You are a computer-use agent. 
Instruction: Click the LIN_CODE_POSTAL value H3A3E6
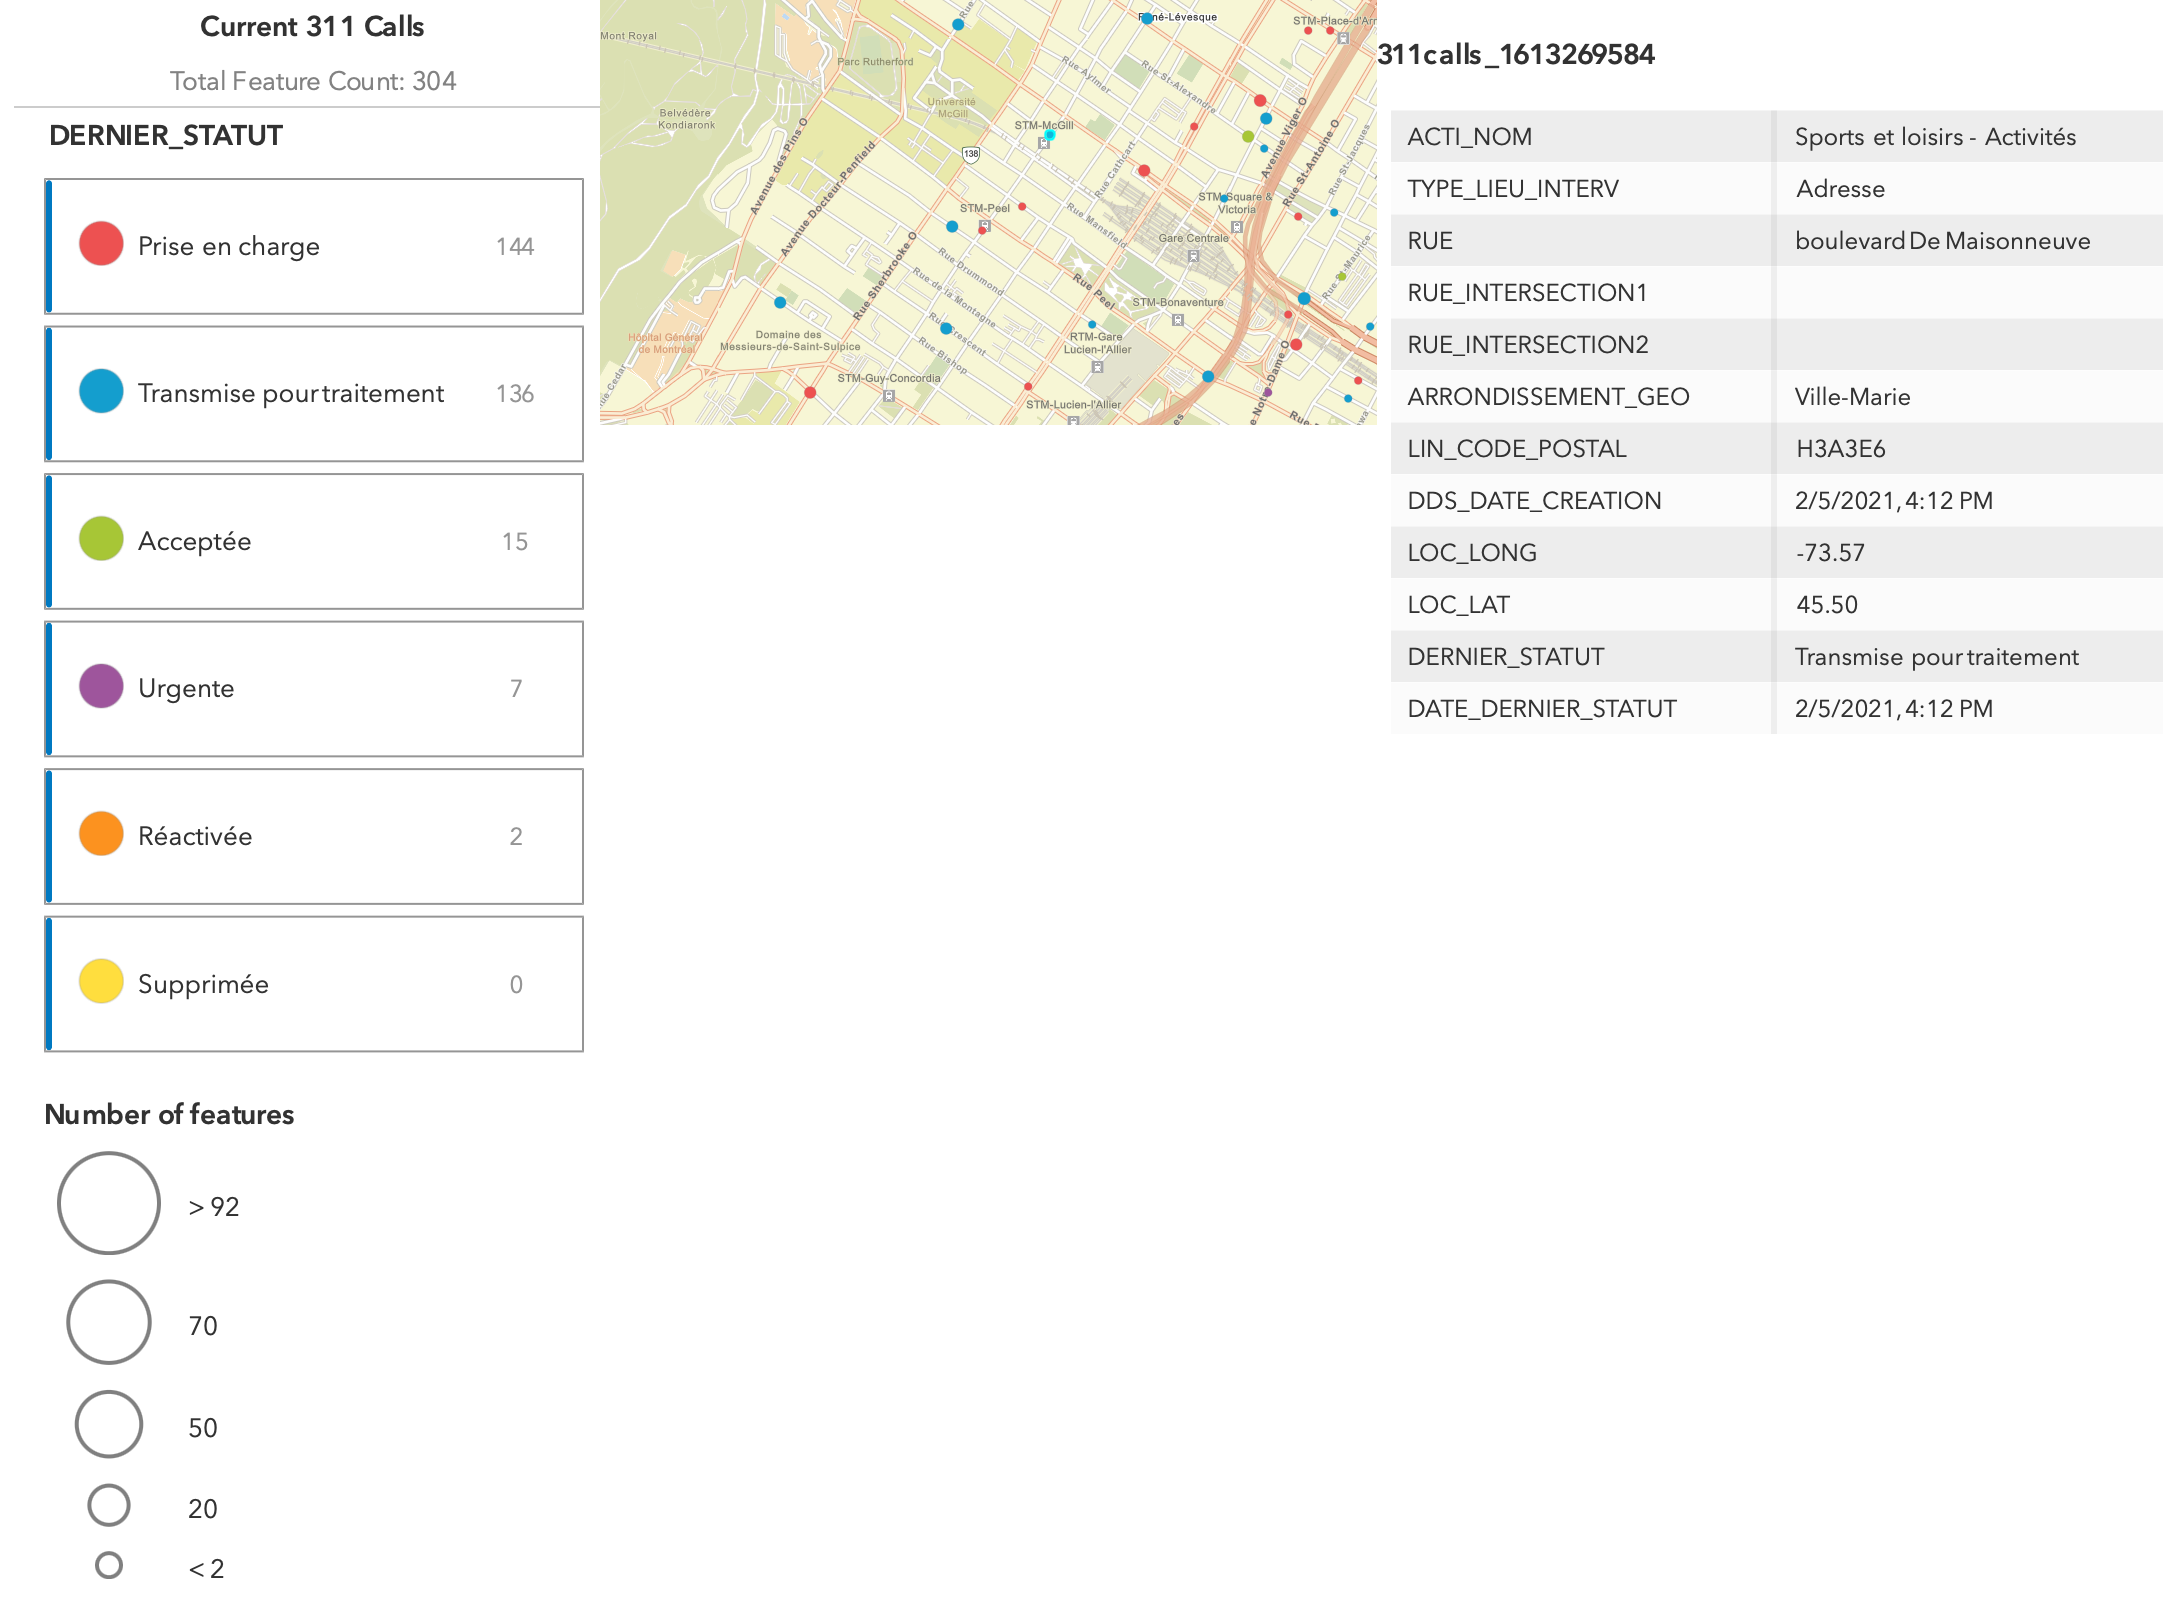[1840, 449]
